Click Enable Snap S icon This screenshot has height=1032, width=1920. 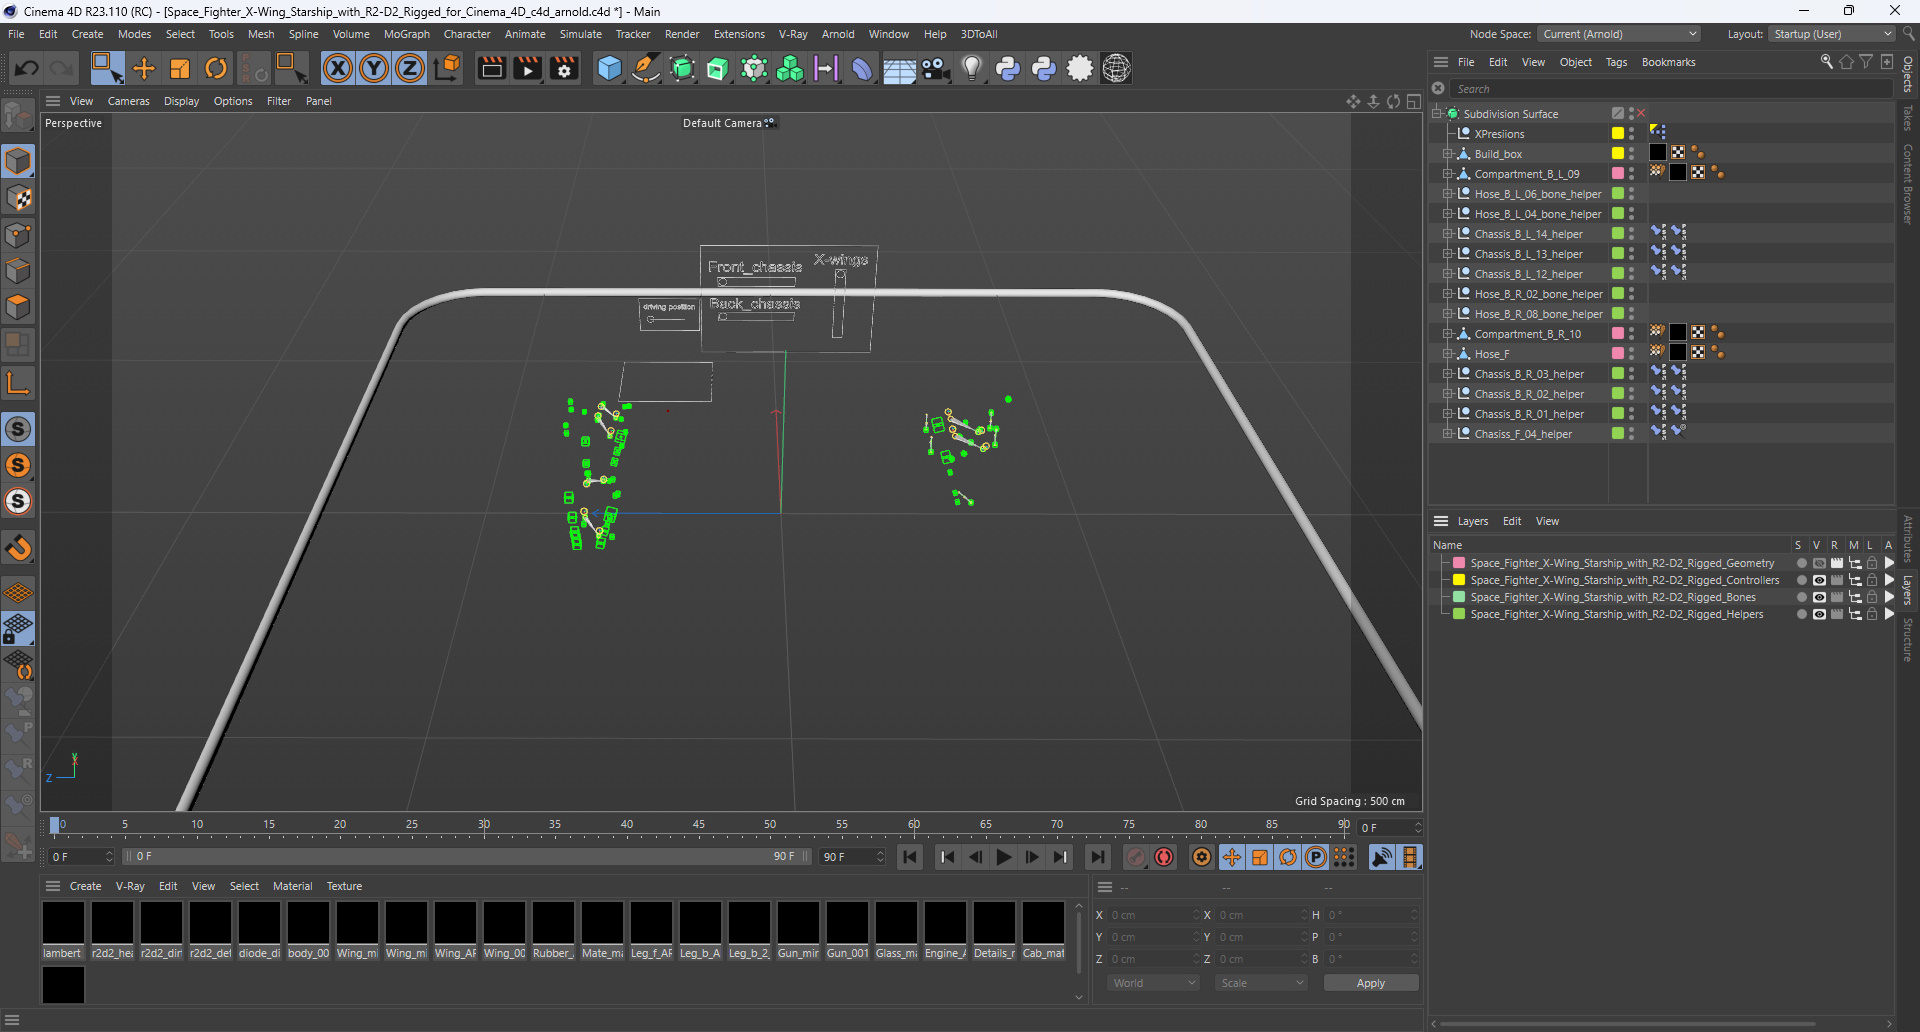[18, 429]
